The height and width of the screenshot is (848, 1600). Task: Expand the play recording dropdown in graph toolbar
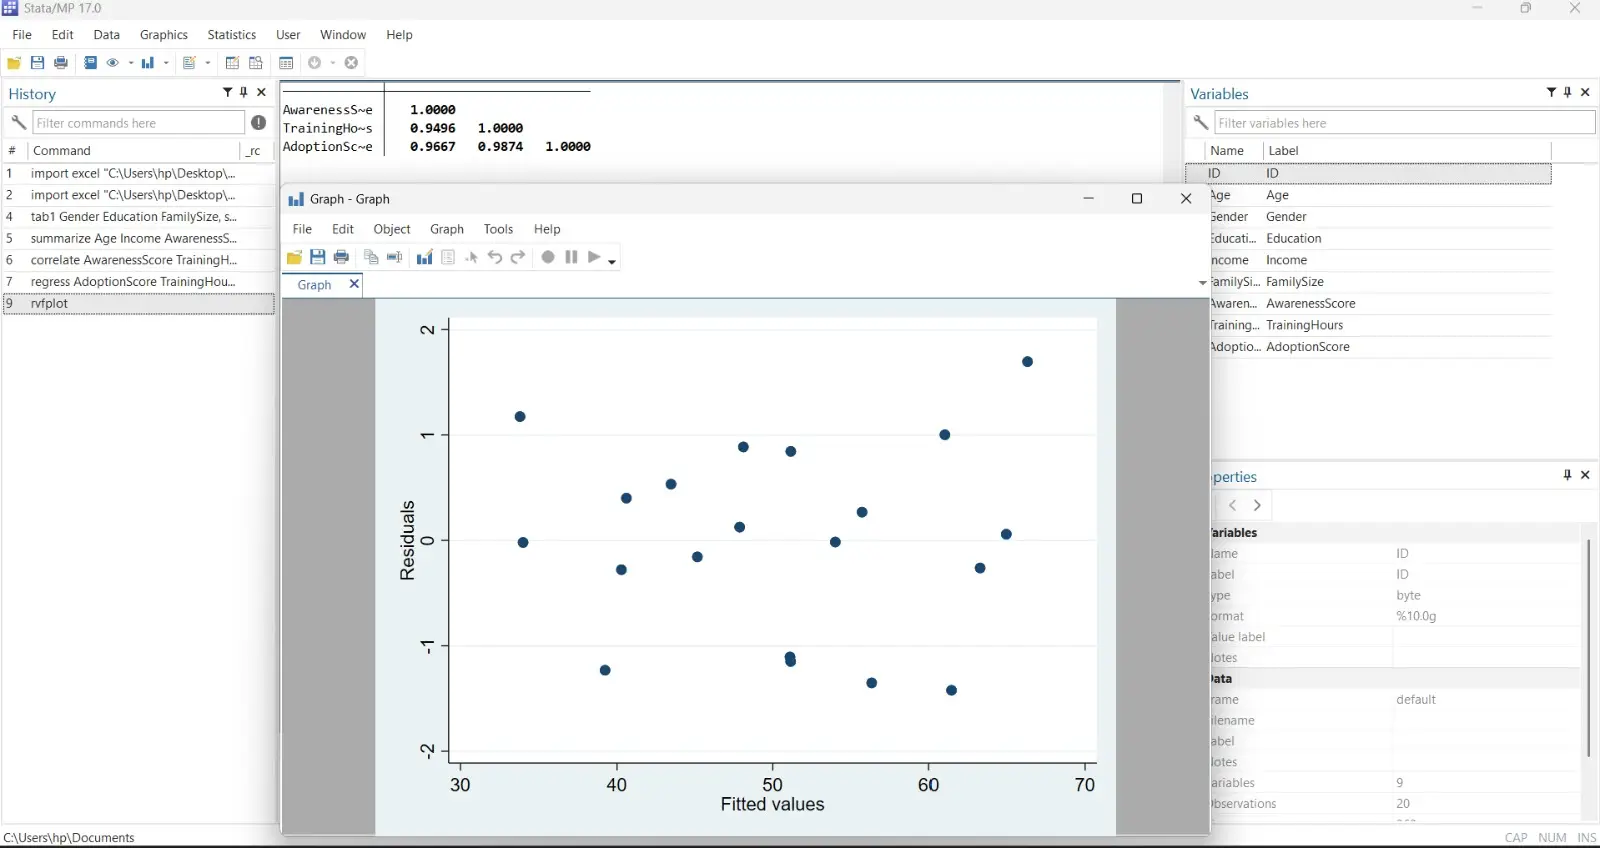(612, 260)
